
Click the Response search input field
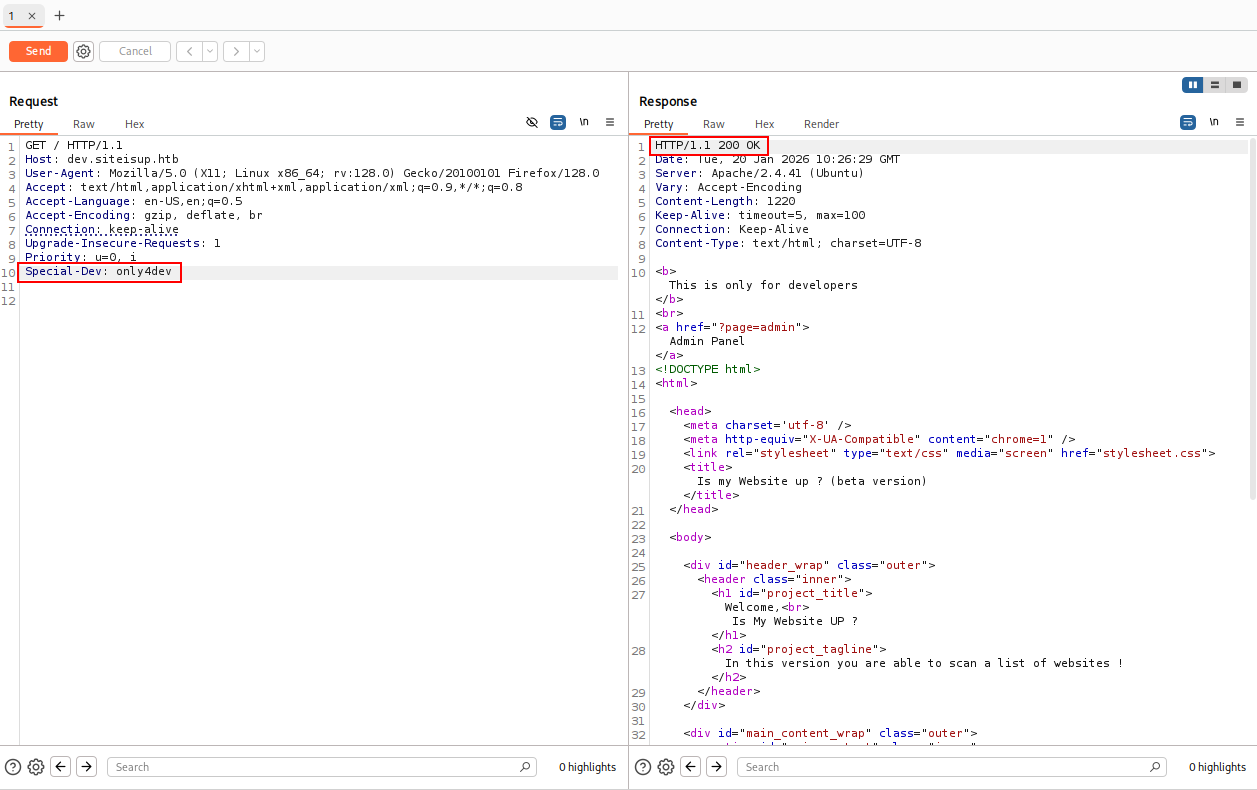click(951, 767)
